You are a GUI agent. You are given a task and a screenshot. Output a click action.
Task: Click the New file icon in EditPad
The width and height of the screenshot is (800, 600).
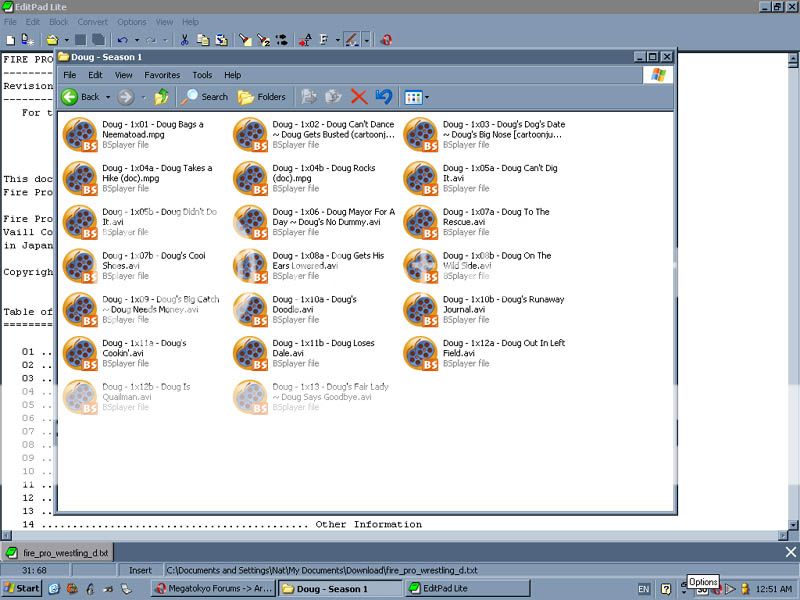point(10,40)
